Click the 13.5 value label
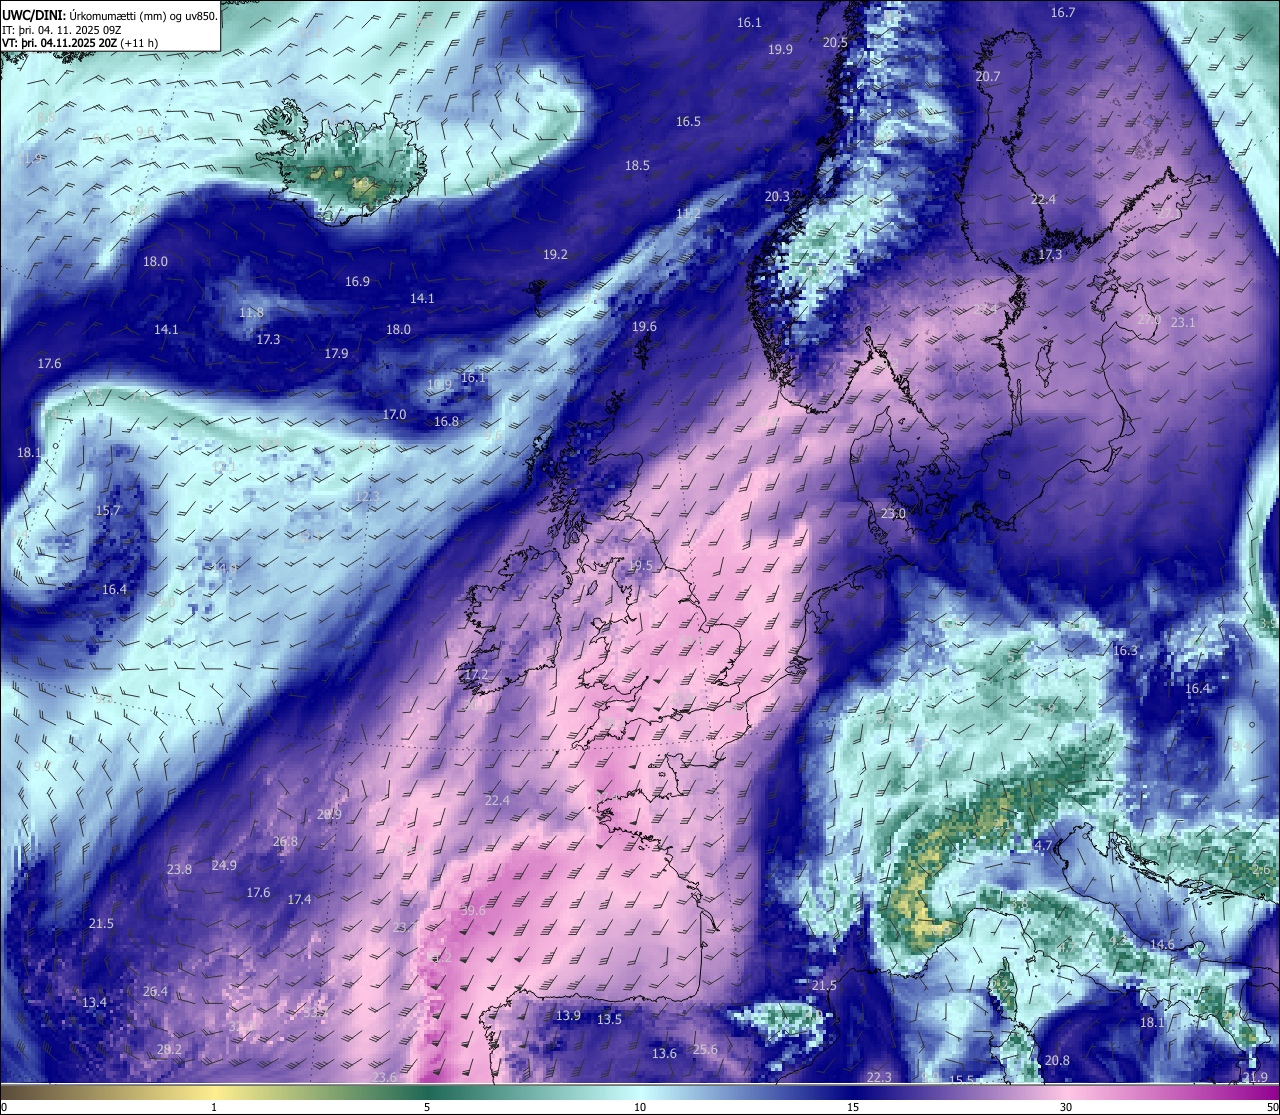1280x1115 pixels. (609, 1020)
